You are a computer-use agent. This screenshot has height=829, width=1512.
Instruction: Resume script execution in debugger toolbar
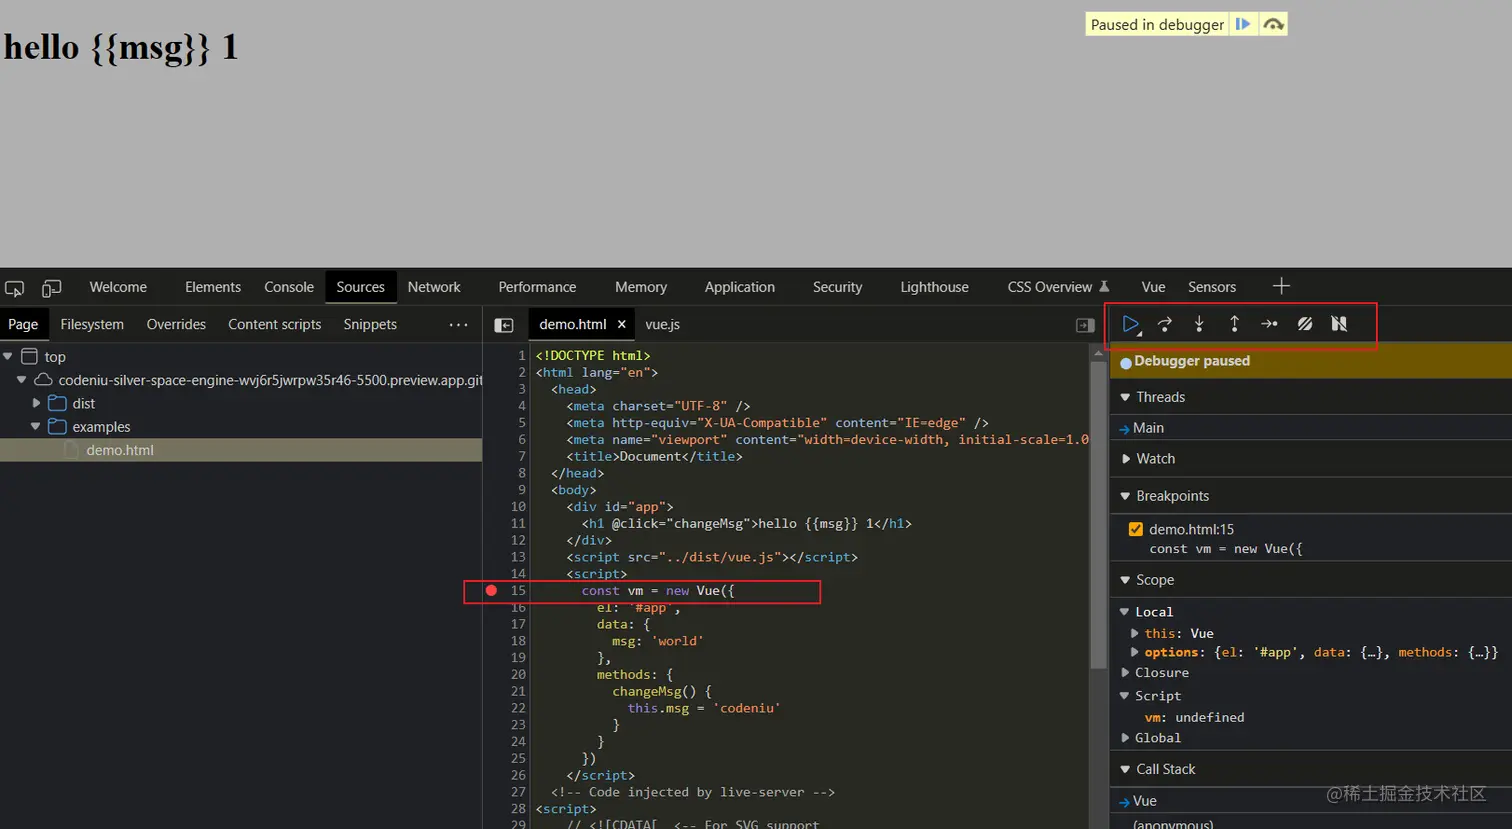point(1130,324)
